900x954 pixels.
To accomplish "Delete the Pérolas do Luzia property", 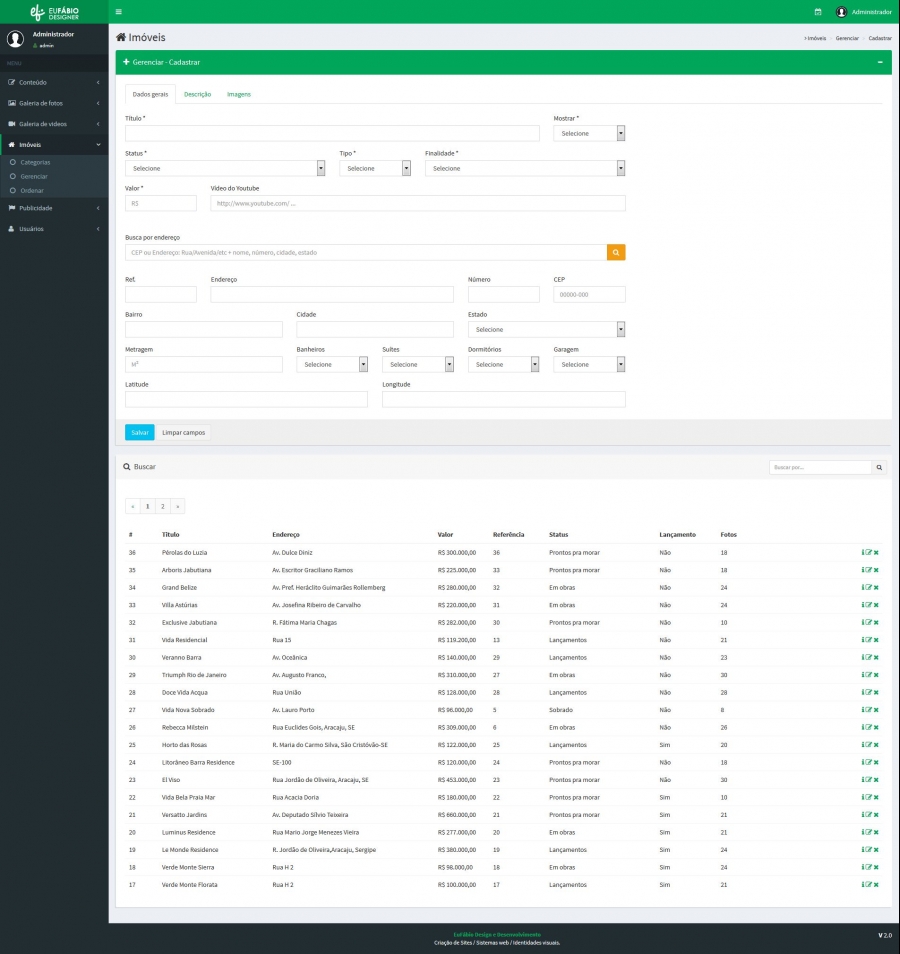I will [x=876, y=552].
